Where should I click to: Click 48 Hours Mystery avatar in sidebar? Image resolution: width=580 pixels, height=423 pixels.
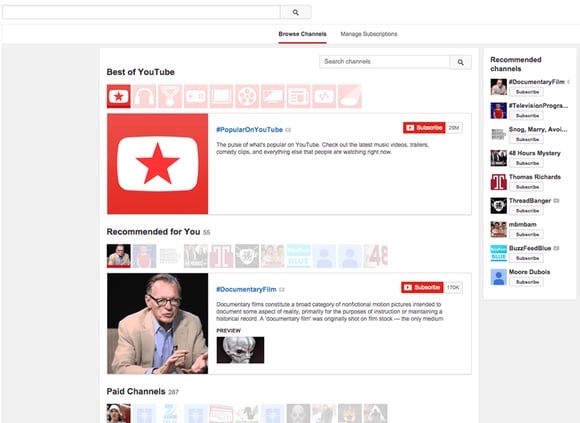pos(499,158)
